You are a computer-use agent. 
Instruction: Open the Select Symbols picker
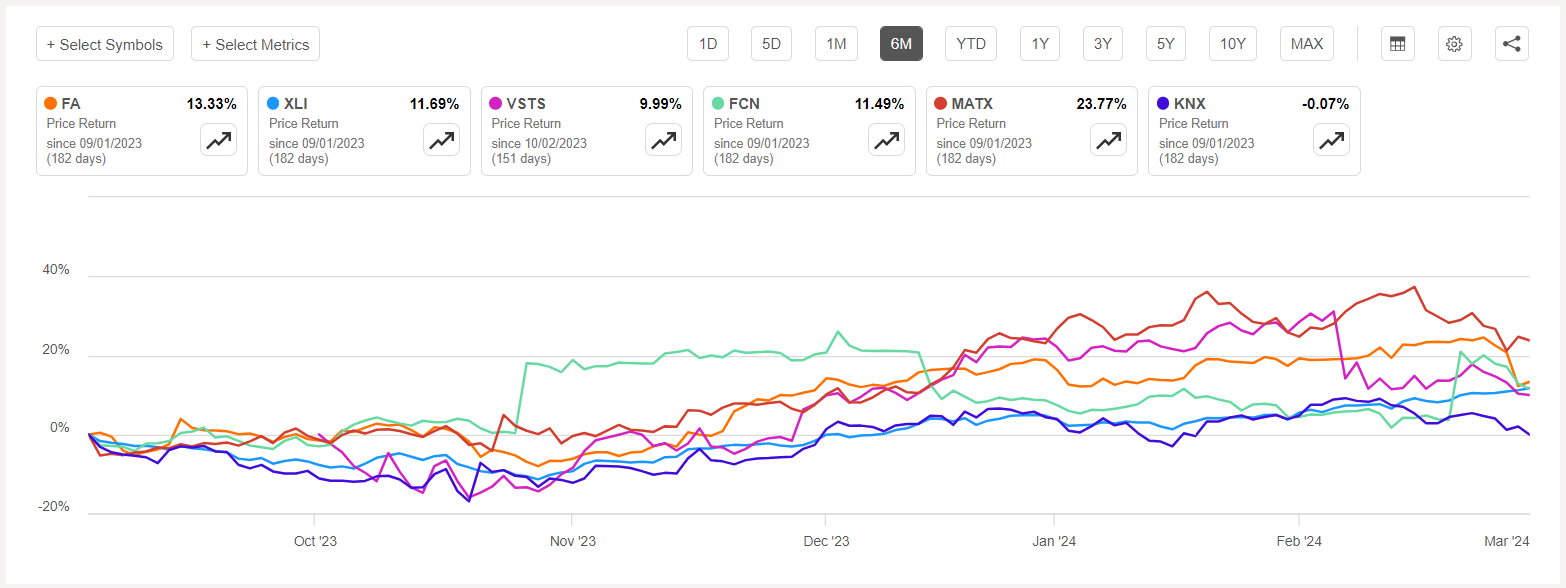[x=105, y=43]
